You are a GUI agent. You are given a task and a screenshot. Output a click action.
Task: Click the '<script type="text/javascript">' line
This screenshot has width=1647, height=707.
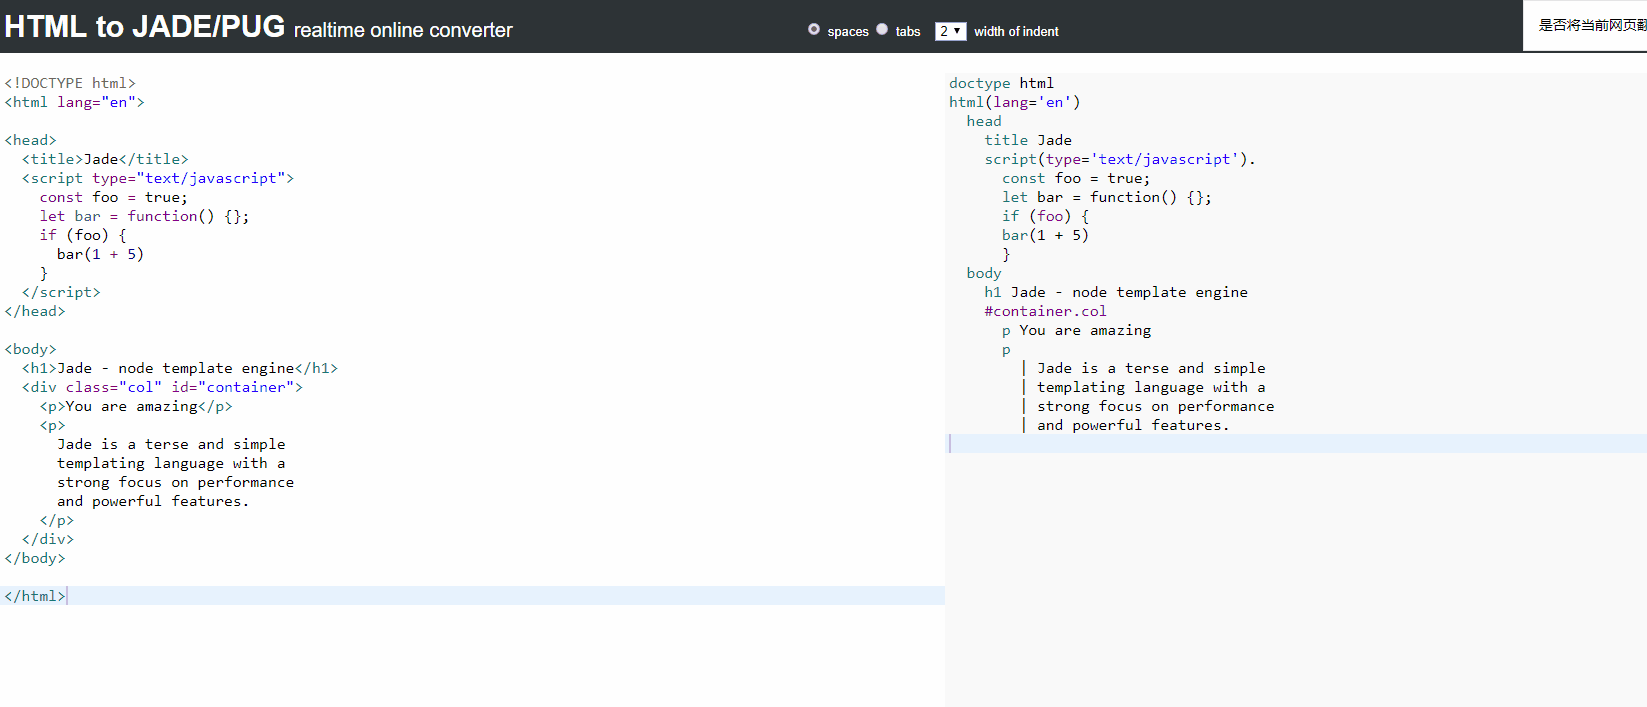click(x=158, y=178)
